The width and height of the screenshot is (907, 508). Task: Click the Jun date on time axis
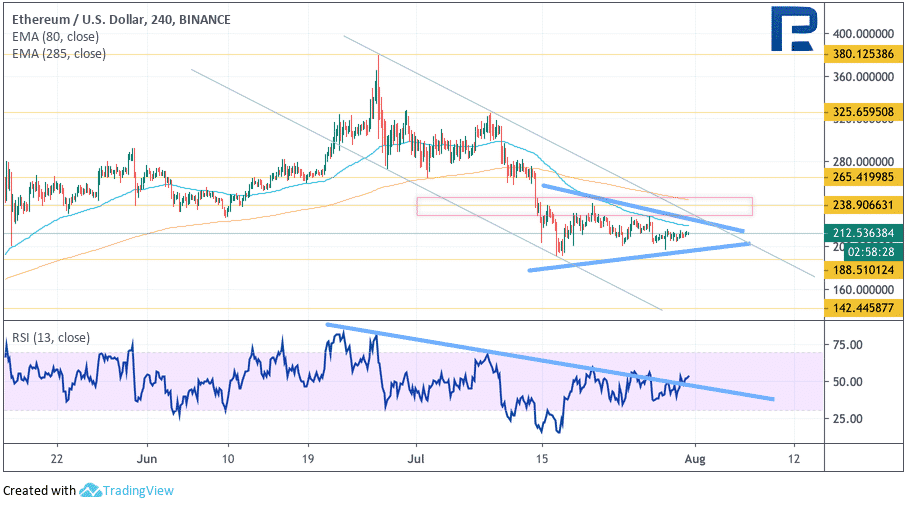[147, 459]
